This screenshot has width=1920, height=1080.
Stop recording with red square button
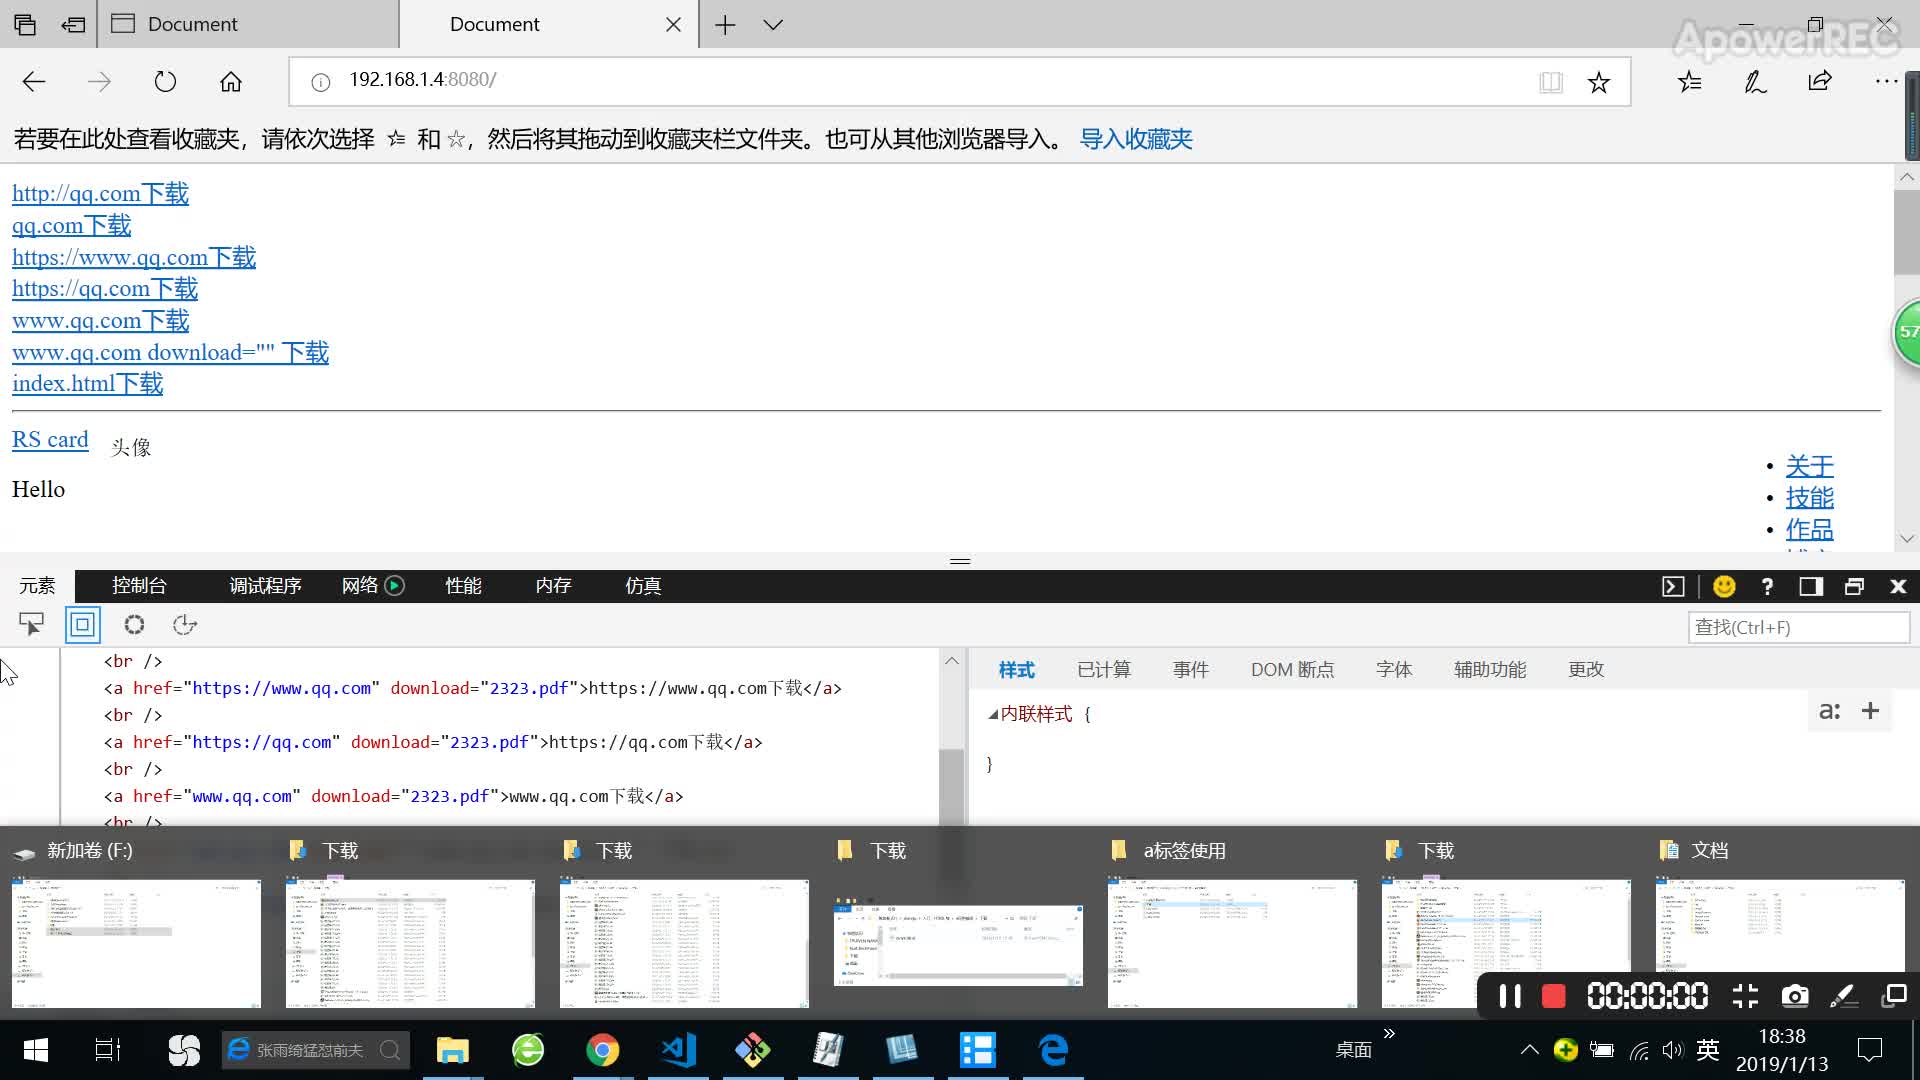pyautogui.click(x=1553, y=997)
